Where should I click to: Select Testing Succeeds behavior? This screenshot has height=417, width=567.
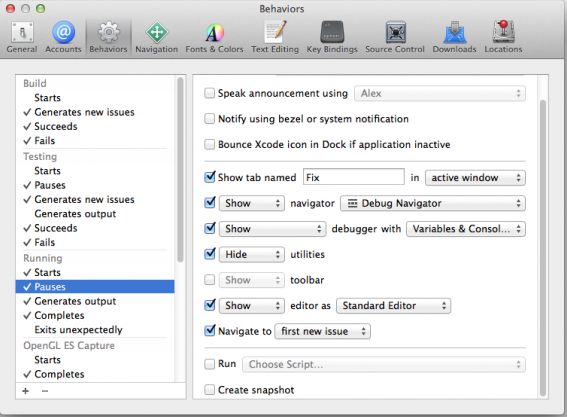click(95, 228)
